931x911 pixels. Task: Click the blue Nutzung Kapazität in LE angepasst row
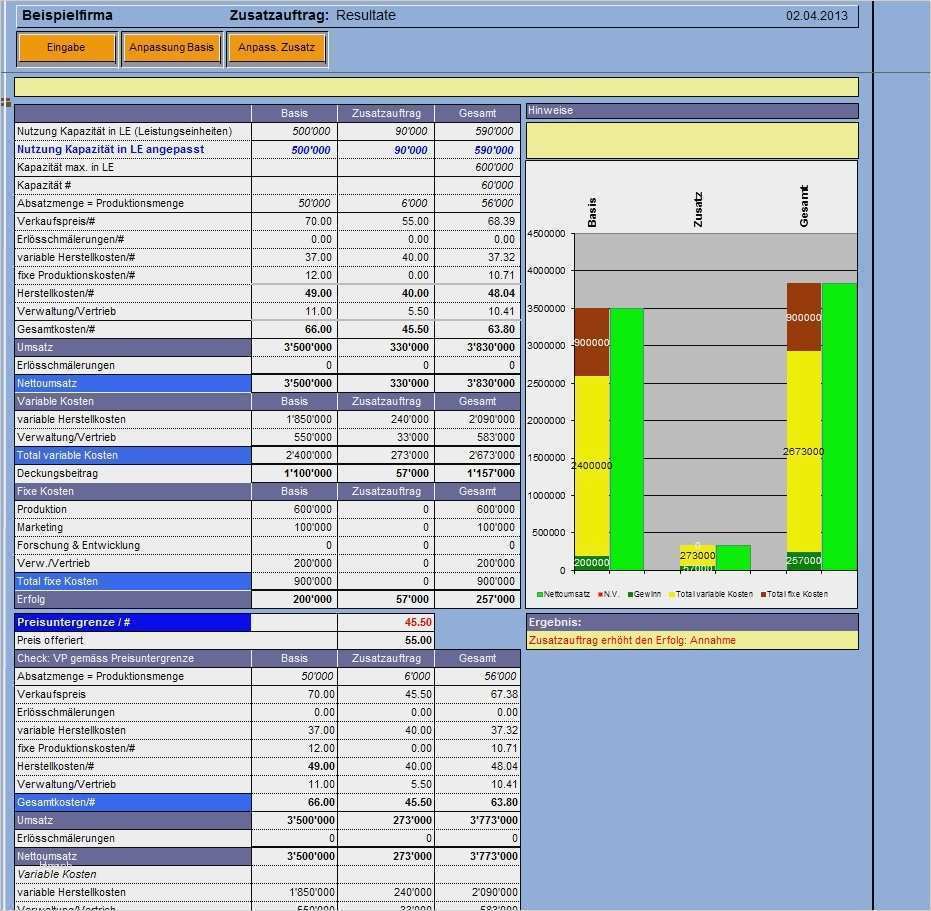[x=130, y=149]
